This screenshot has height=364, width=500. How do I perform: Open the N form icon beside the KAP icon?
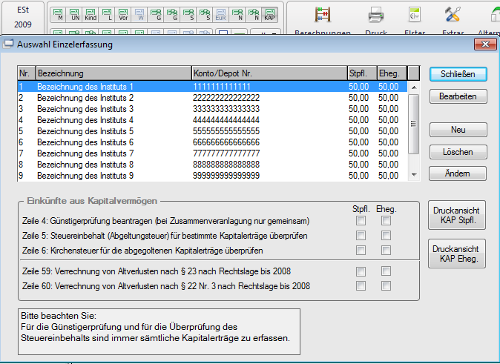tap(253, 15)
